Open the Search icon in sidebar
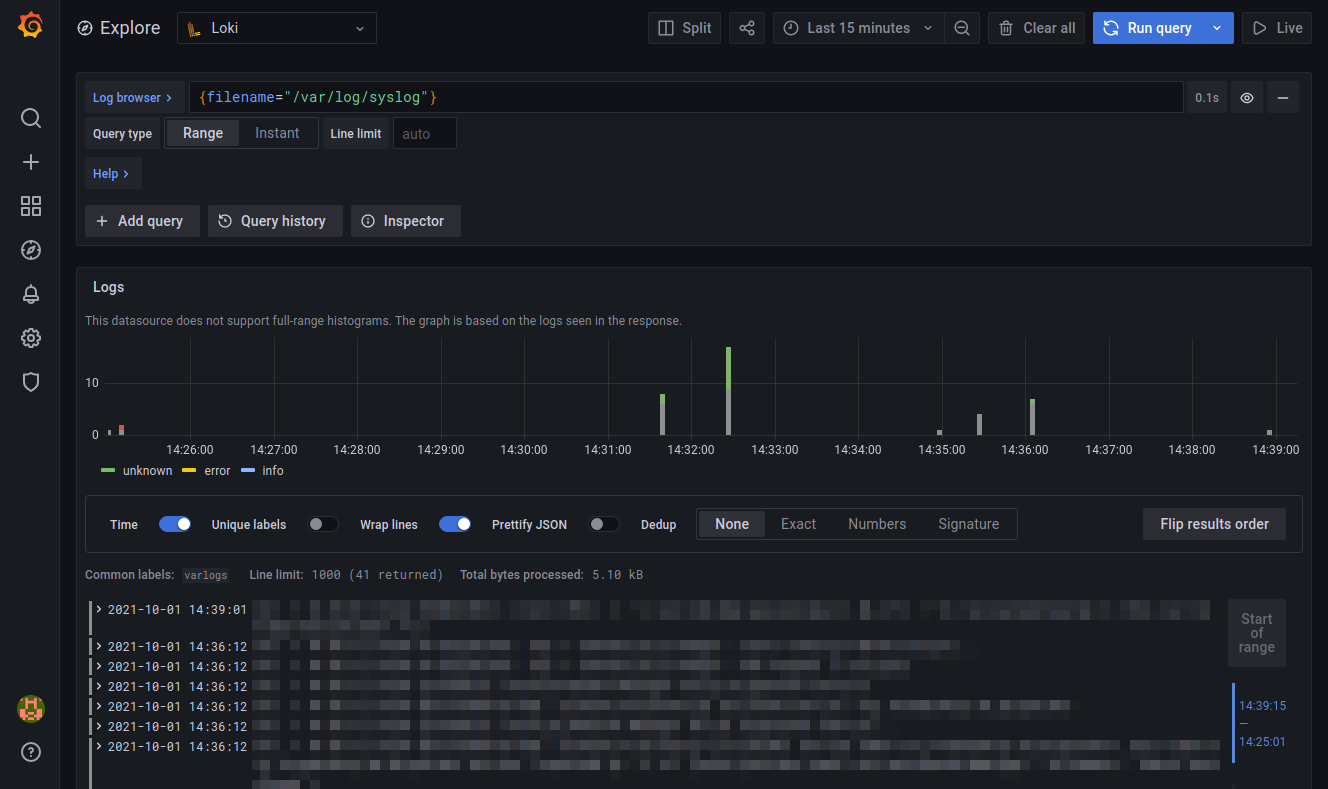The image size is (1328, 789). point(31,118)
